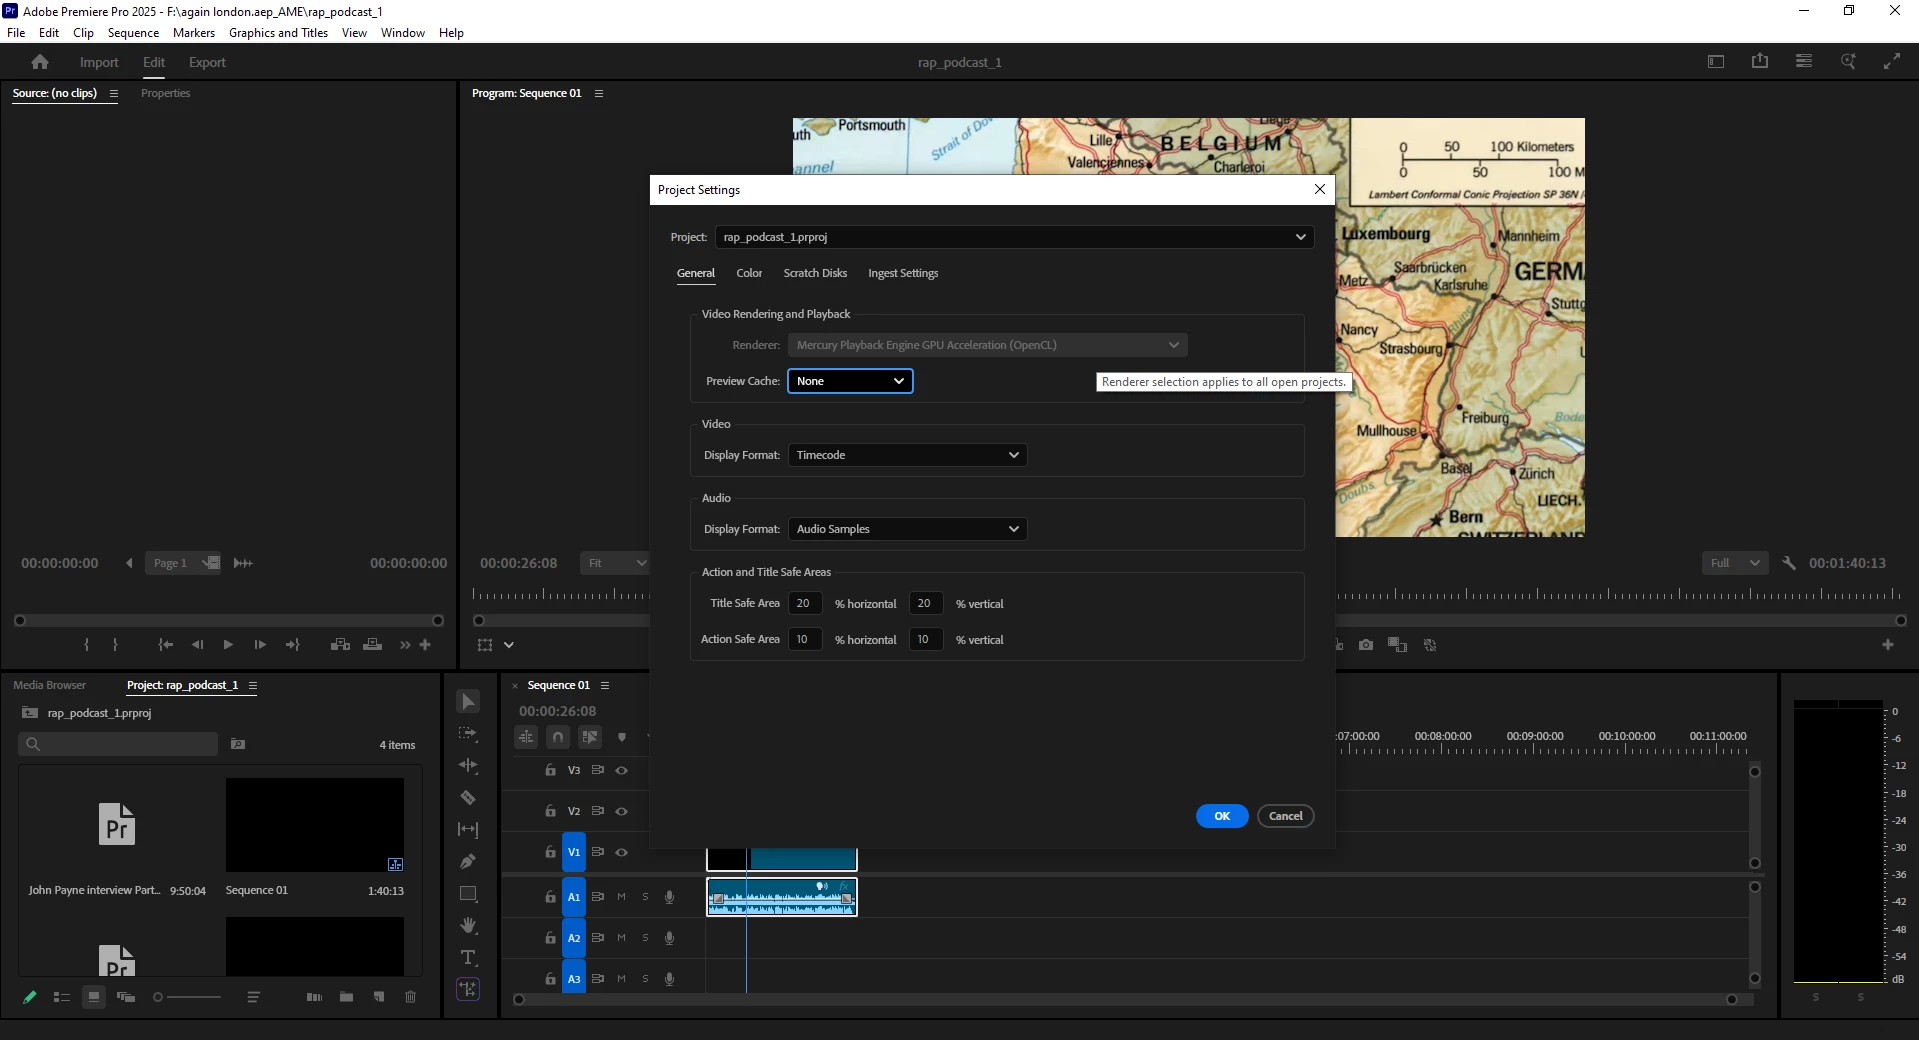
Task: Click the Home icon in header
Action: point(40,62)
